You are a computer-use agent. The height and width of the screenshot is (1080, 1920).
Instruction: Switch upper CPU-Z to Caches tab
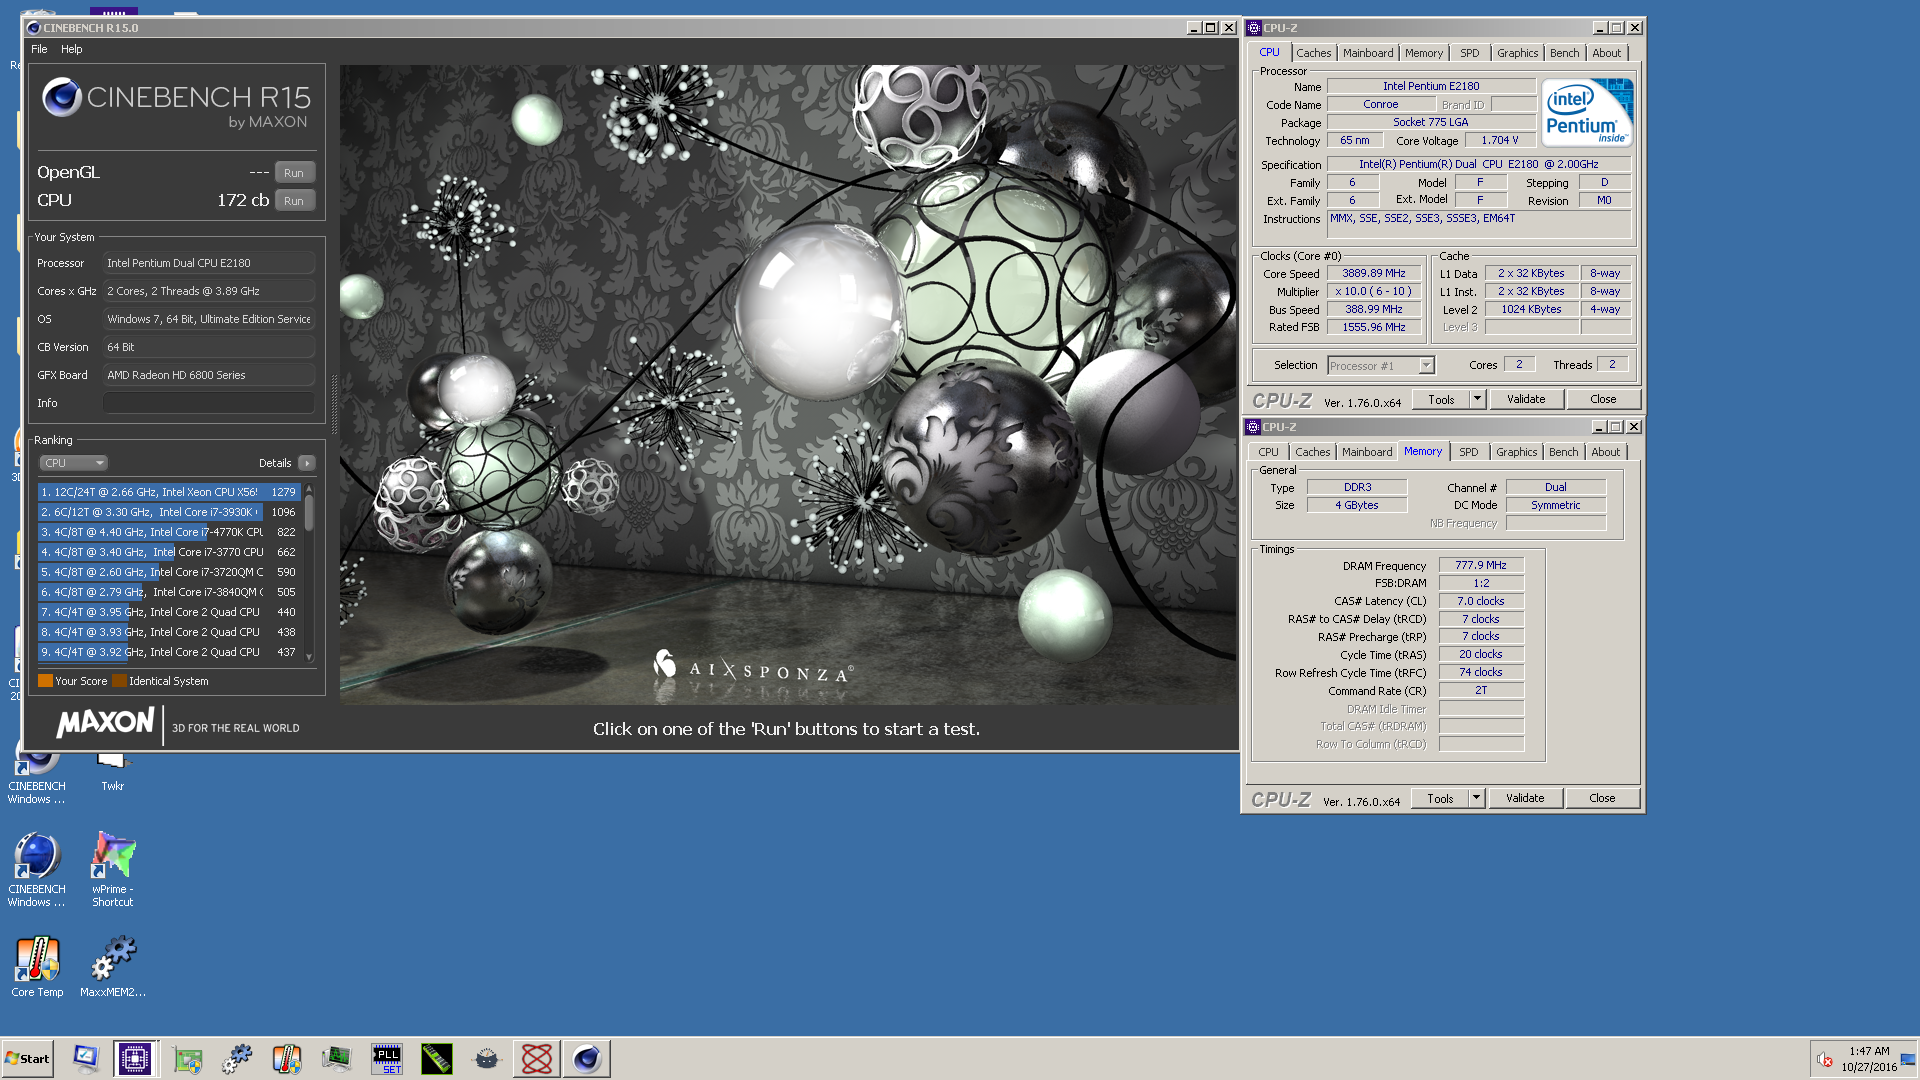1313,53
